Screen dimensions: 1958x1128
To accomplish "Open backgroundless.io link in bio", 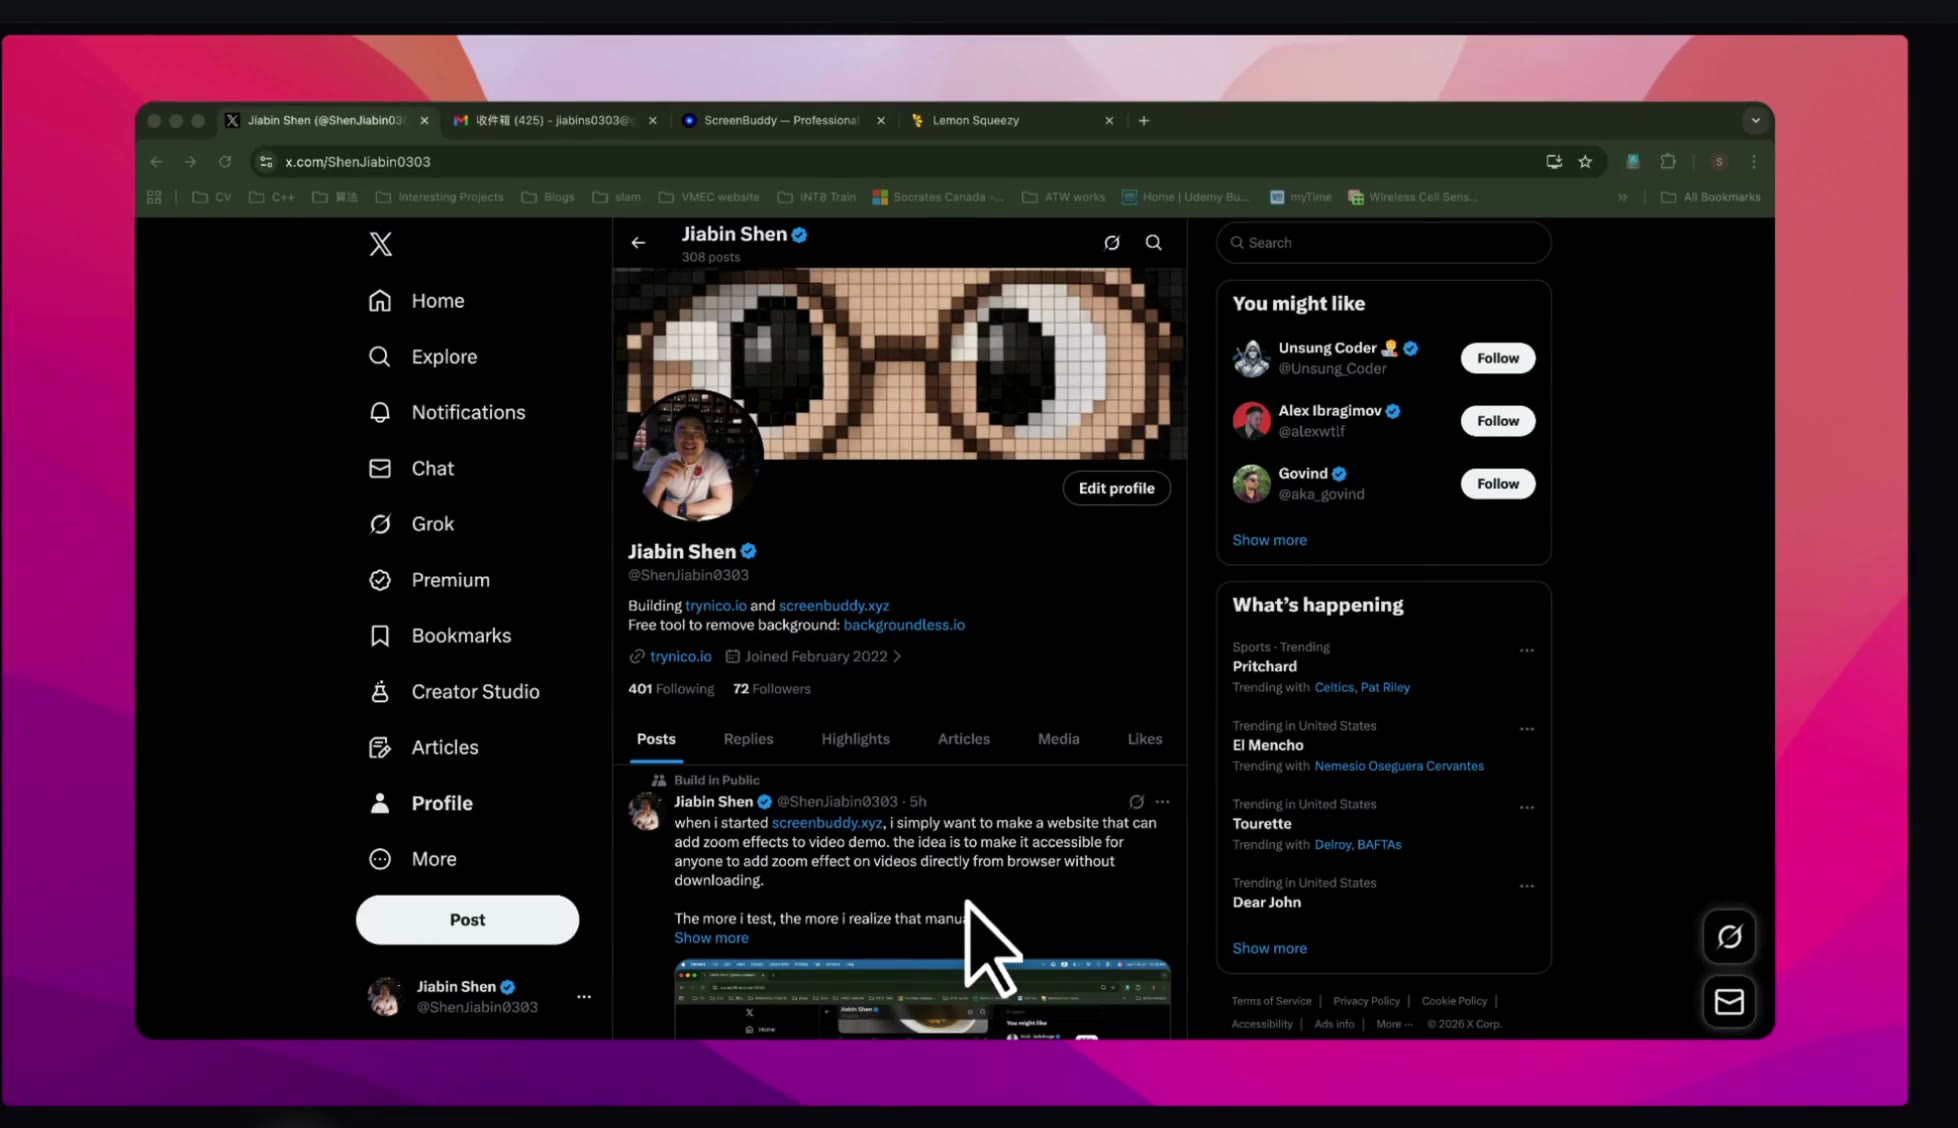I will tap(904, 625).
